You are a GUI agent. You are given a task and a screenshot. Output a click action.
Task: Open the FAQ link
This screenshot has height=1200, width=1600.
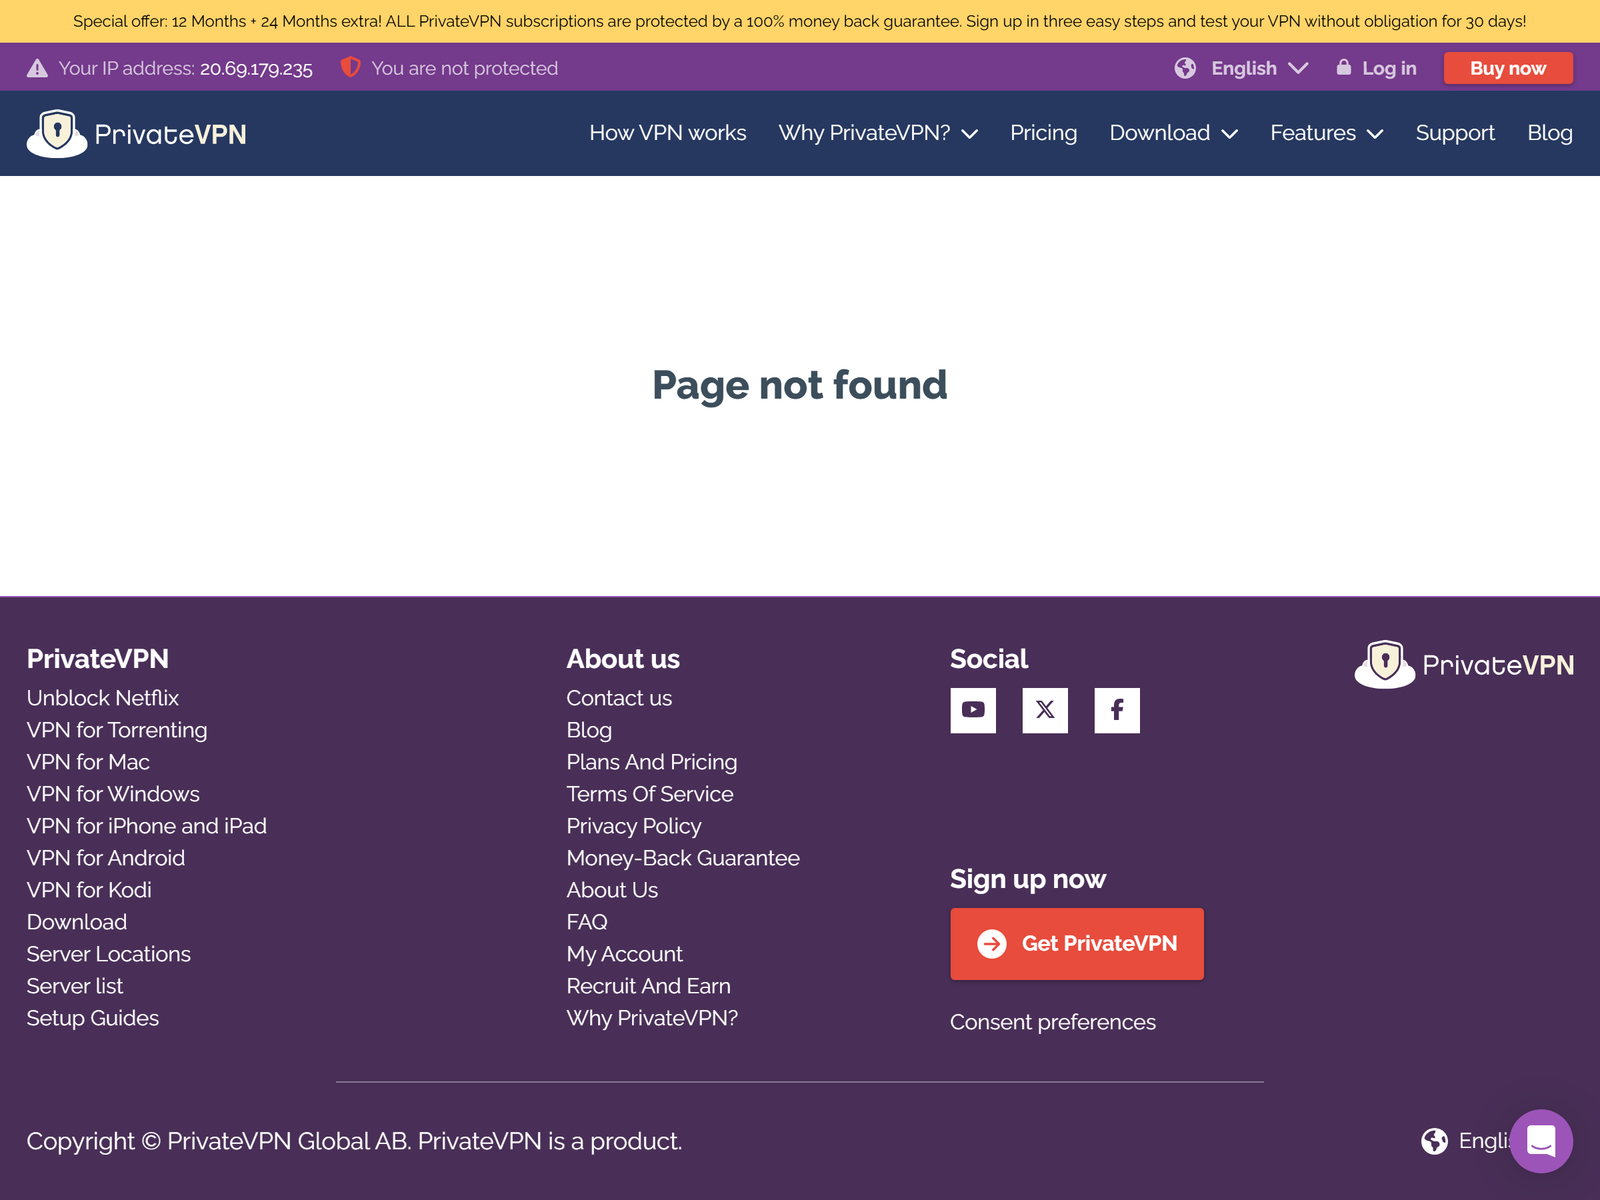pos(587,922)
